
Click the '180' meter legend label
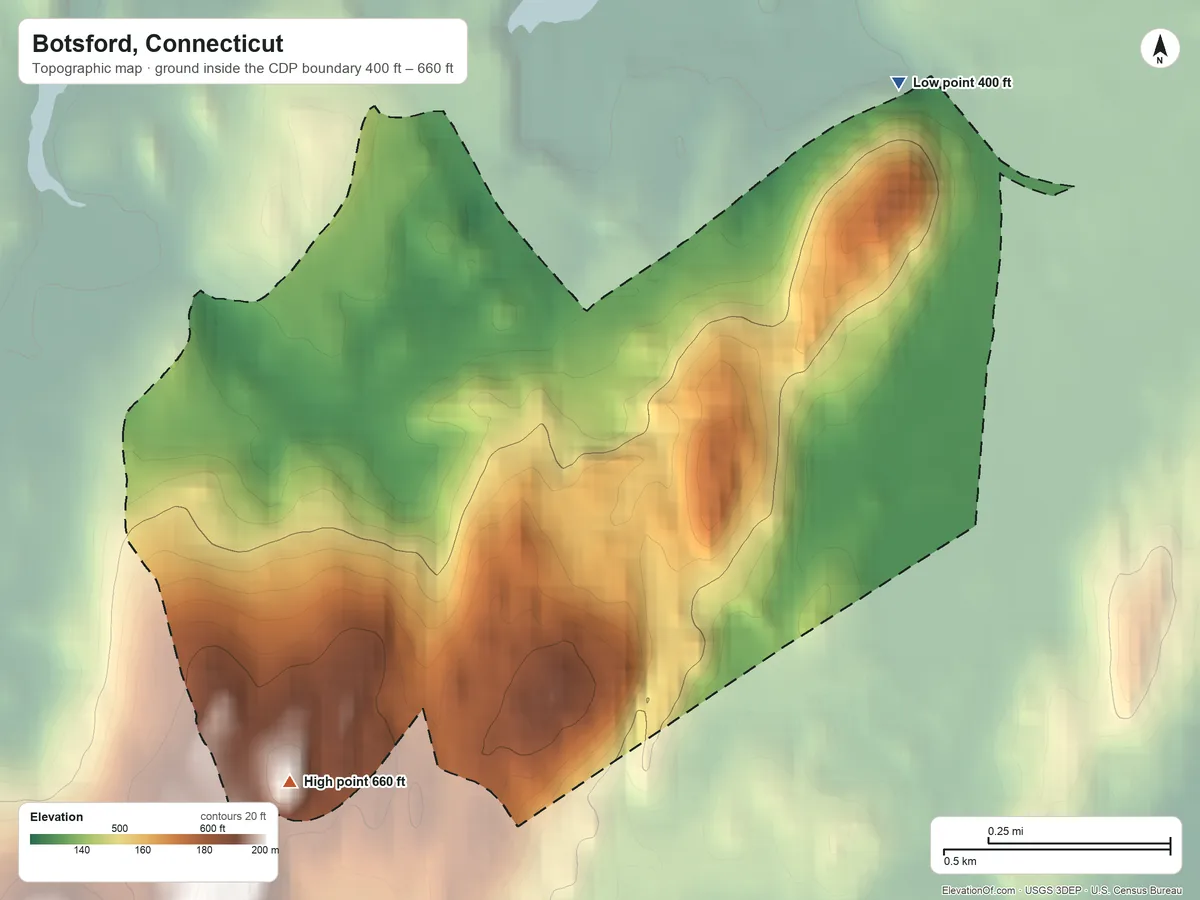204,850
